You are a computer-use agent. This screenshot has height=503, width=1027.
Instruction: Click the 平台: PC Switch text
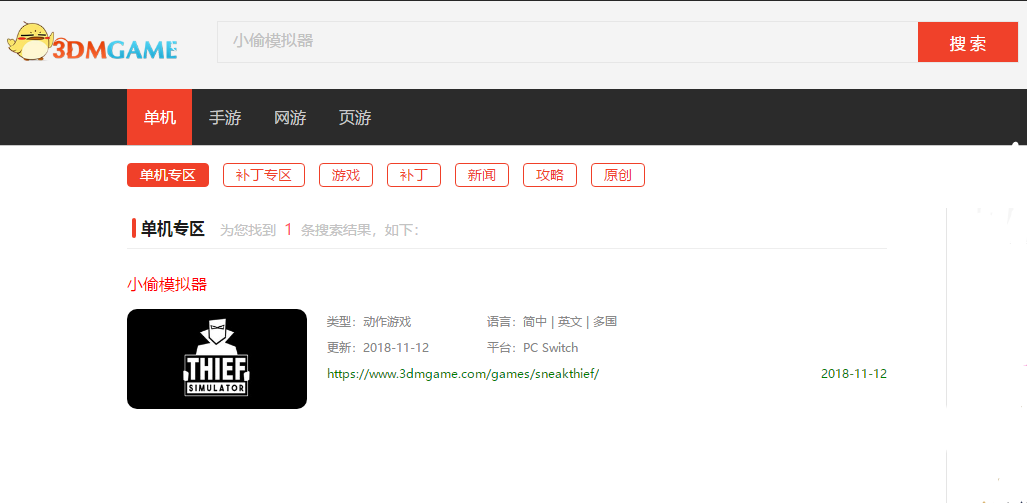532,348
